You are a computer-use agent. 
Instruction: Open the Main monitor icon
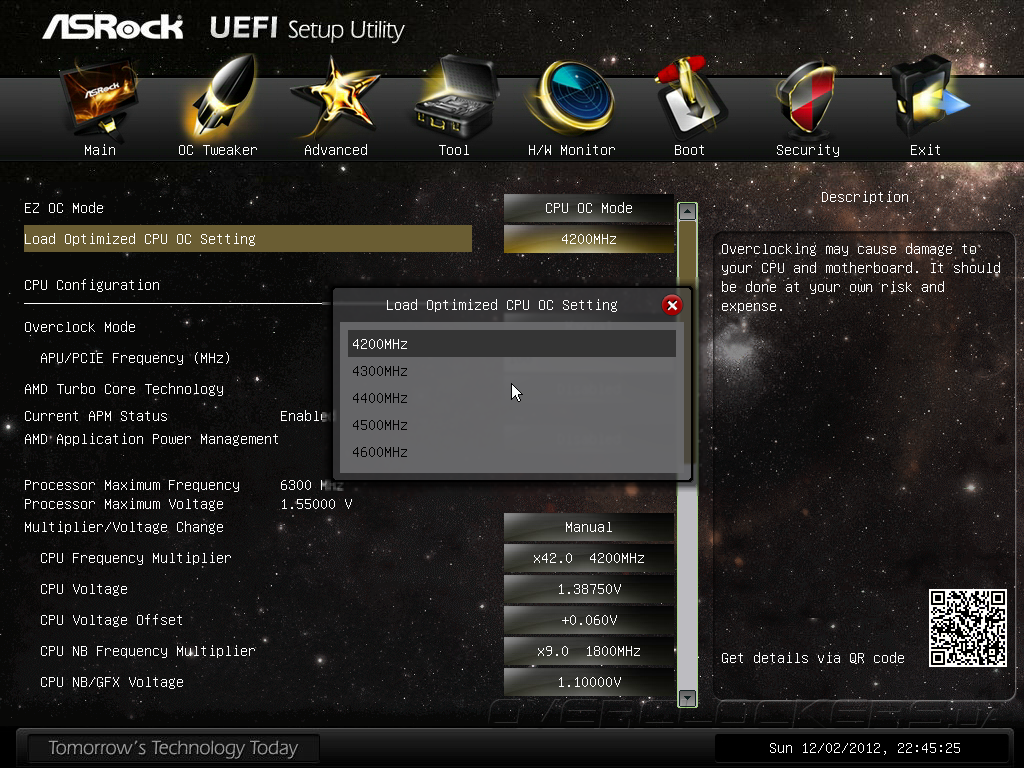coord(99,99)
